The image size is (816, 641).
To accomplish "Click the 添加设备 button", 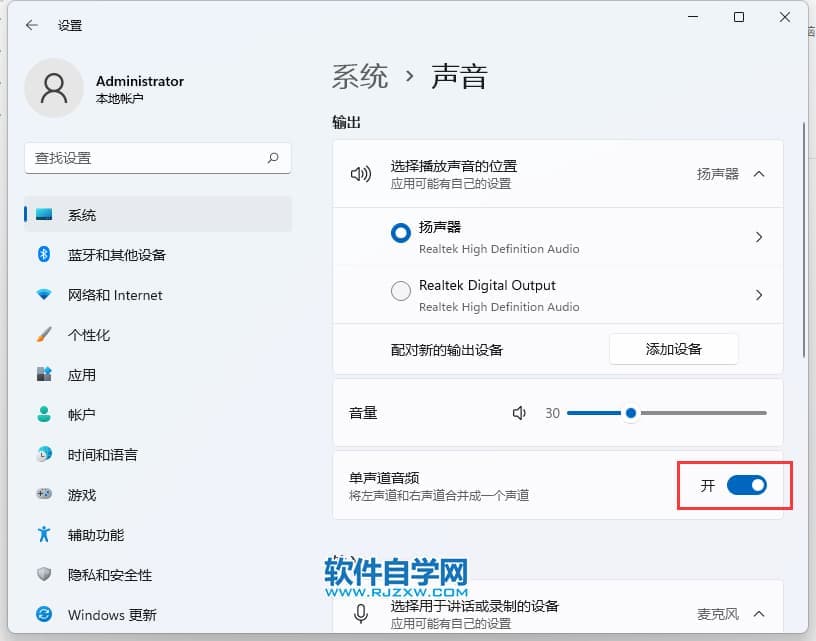I will [x=673, y=349].
